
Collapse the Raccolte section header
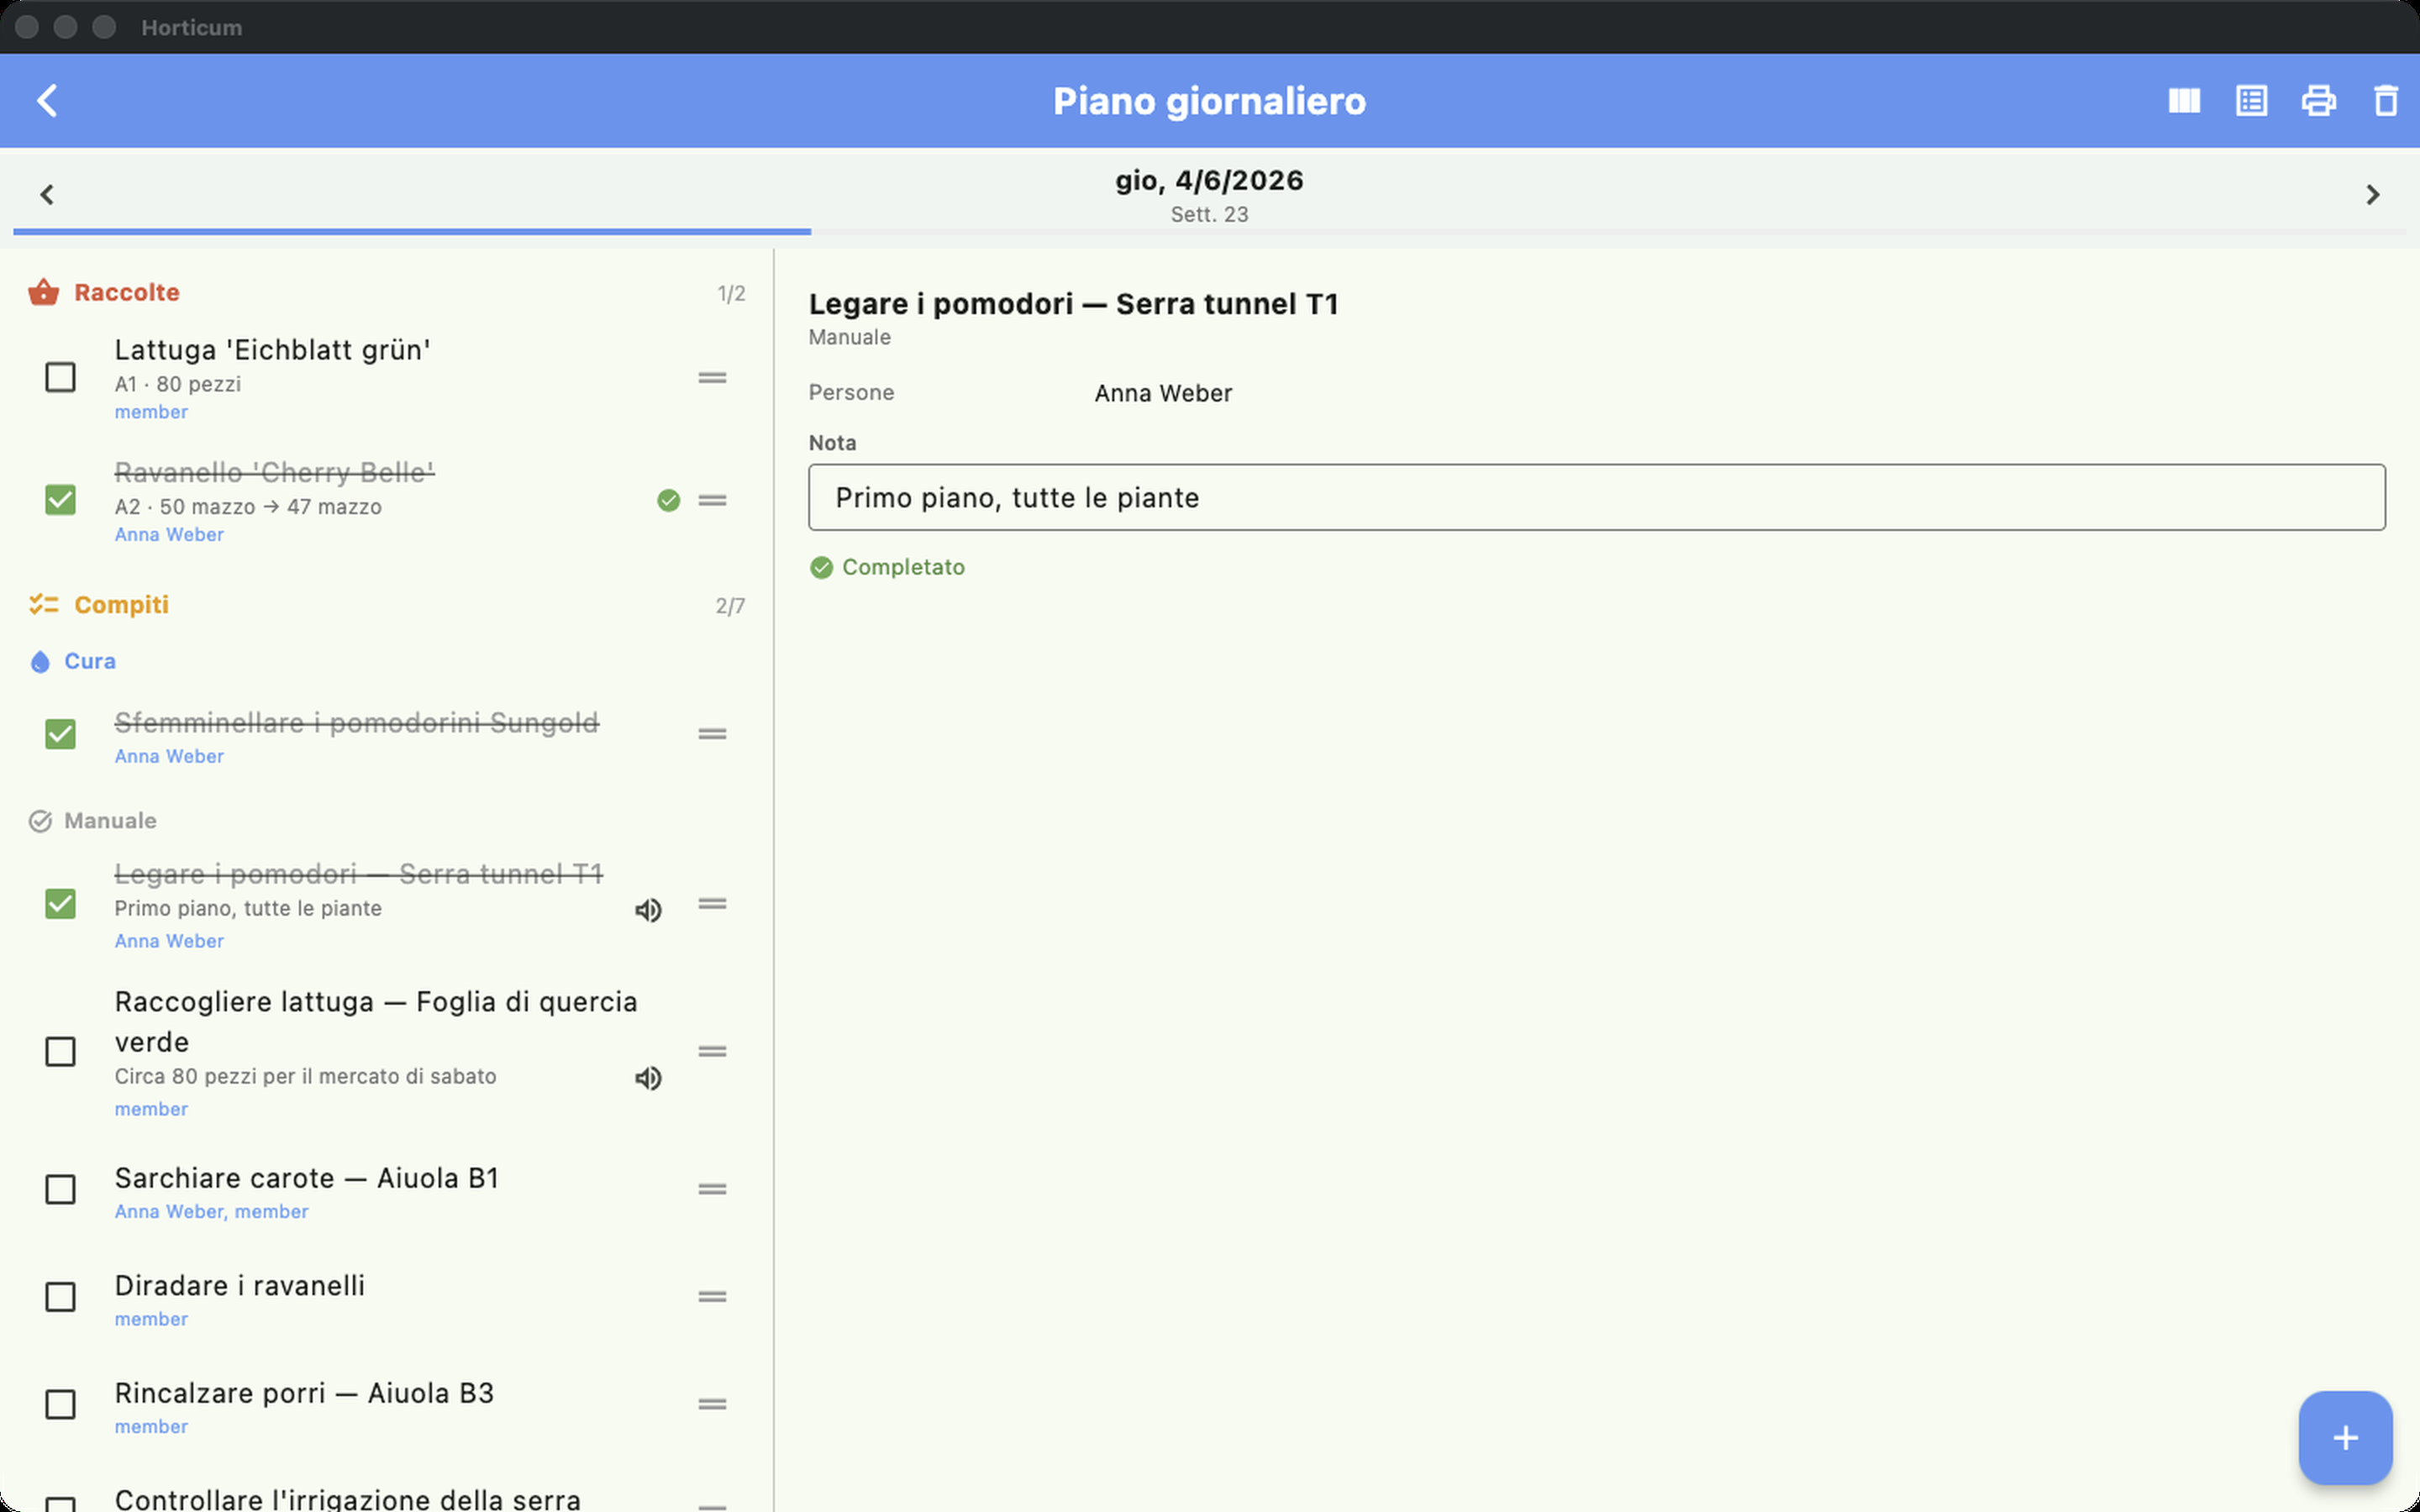(387, 292)
